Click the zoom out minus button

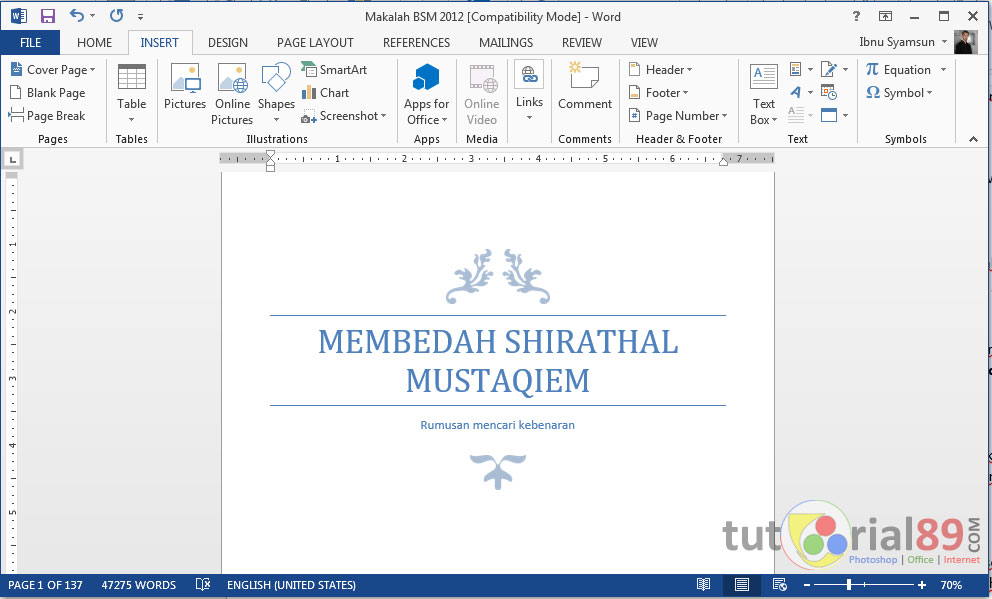click(807, 585)
